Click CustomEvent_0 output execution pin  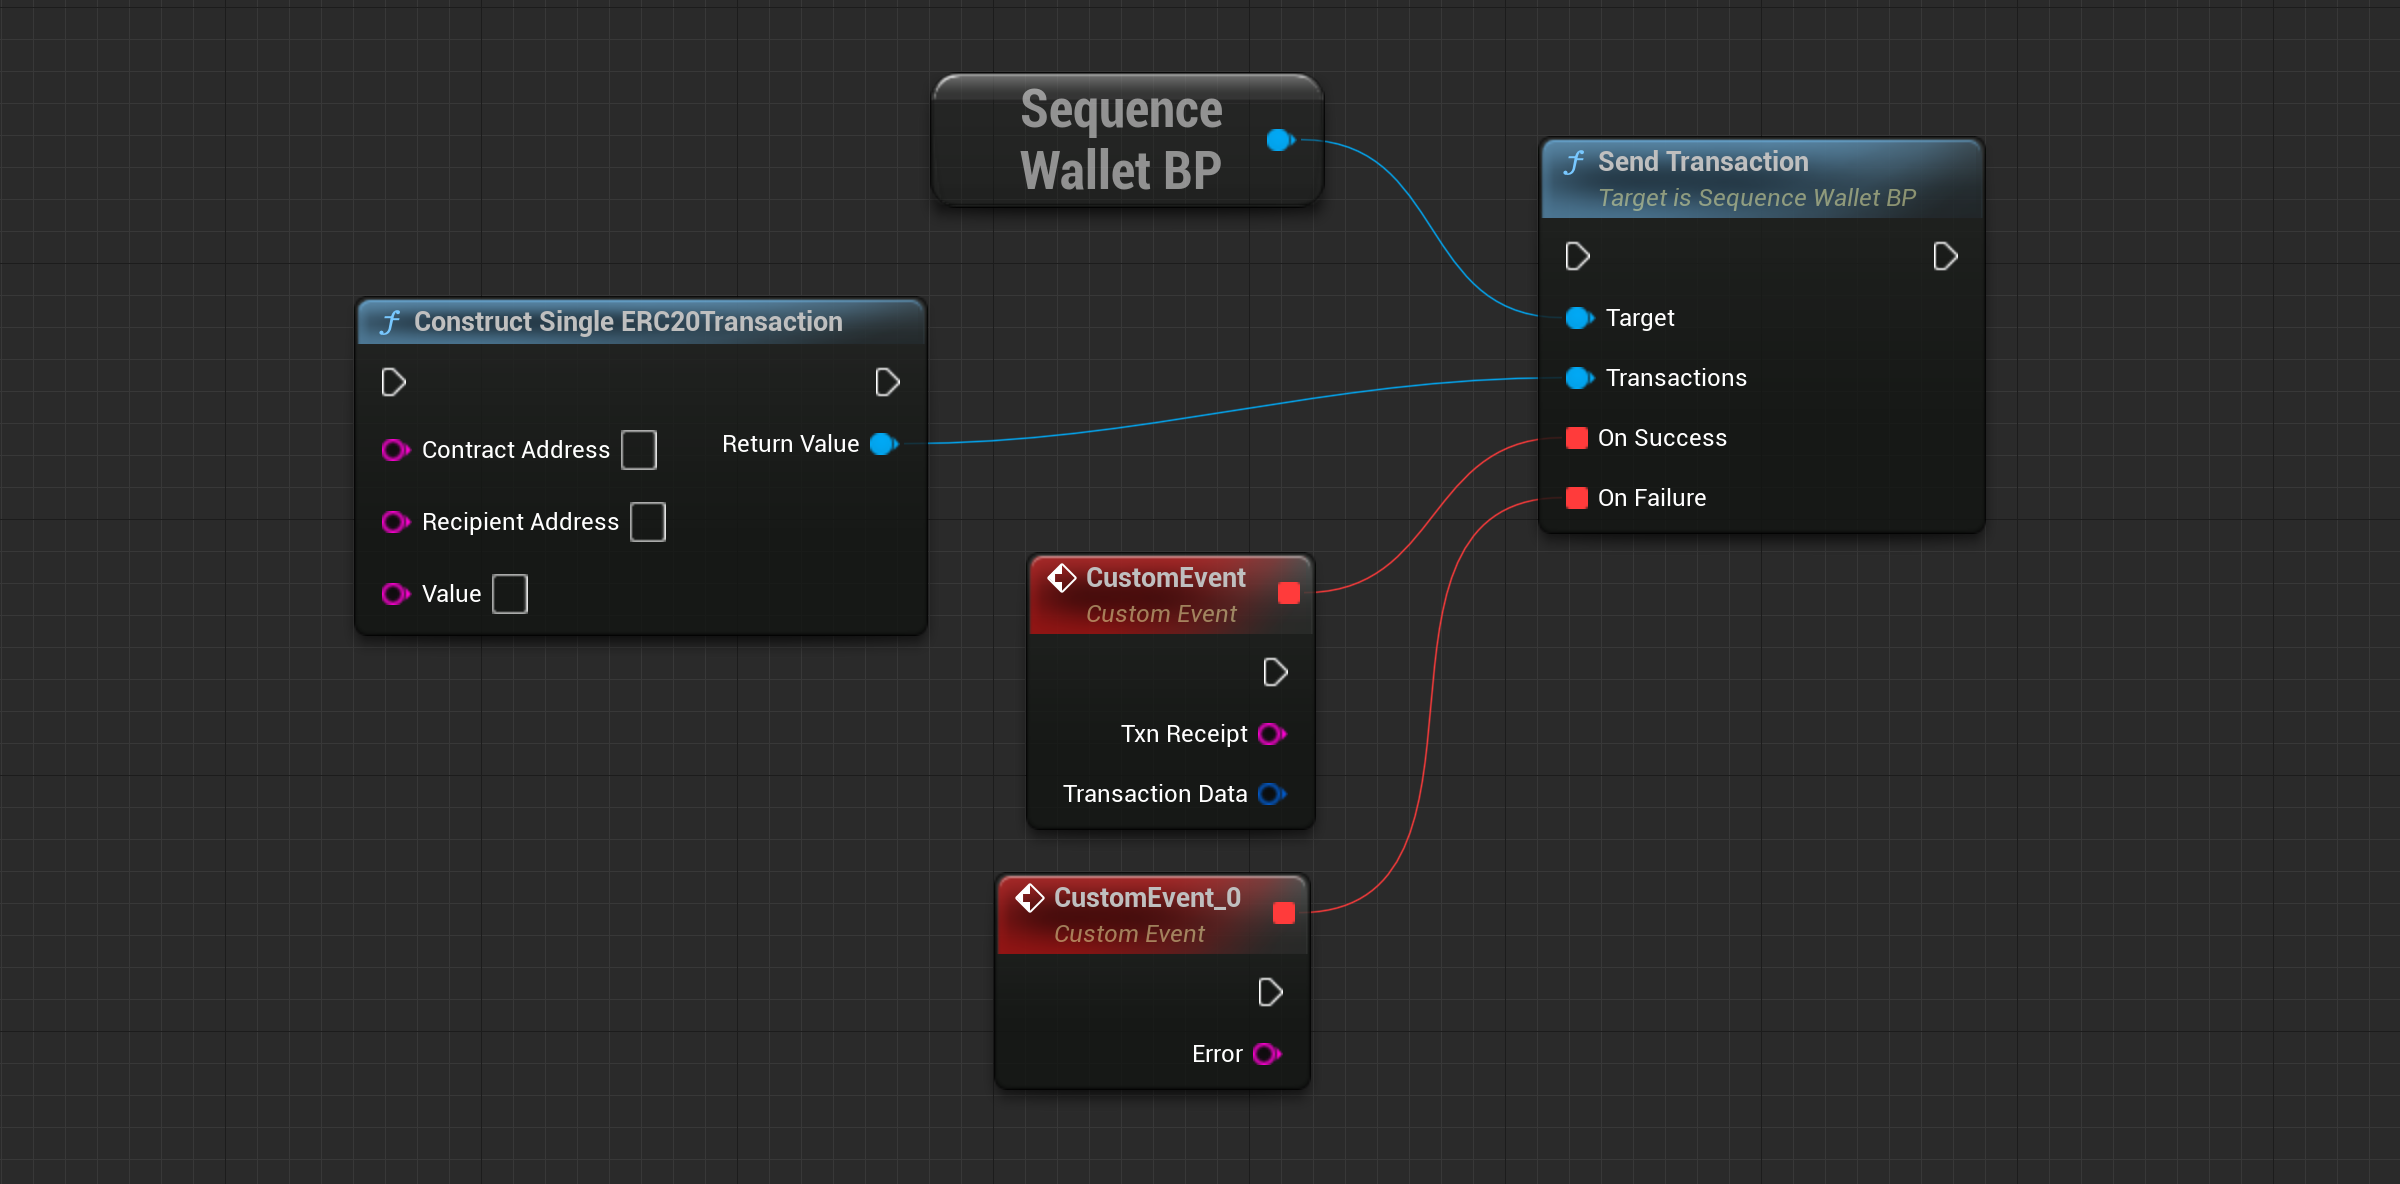tap(1270, 992)
